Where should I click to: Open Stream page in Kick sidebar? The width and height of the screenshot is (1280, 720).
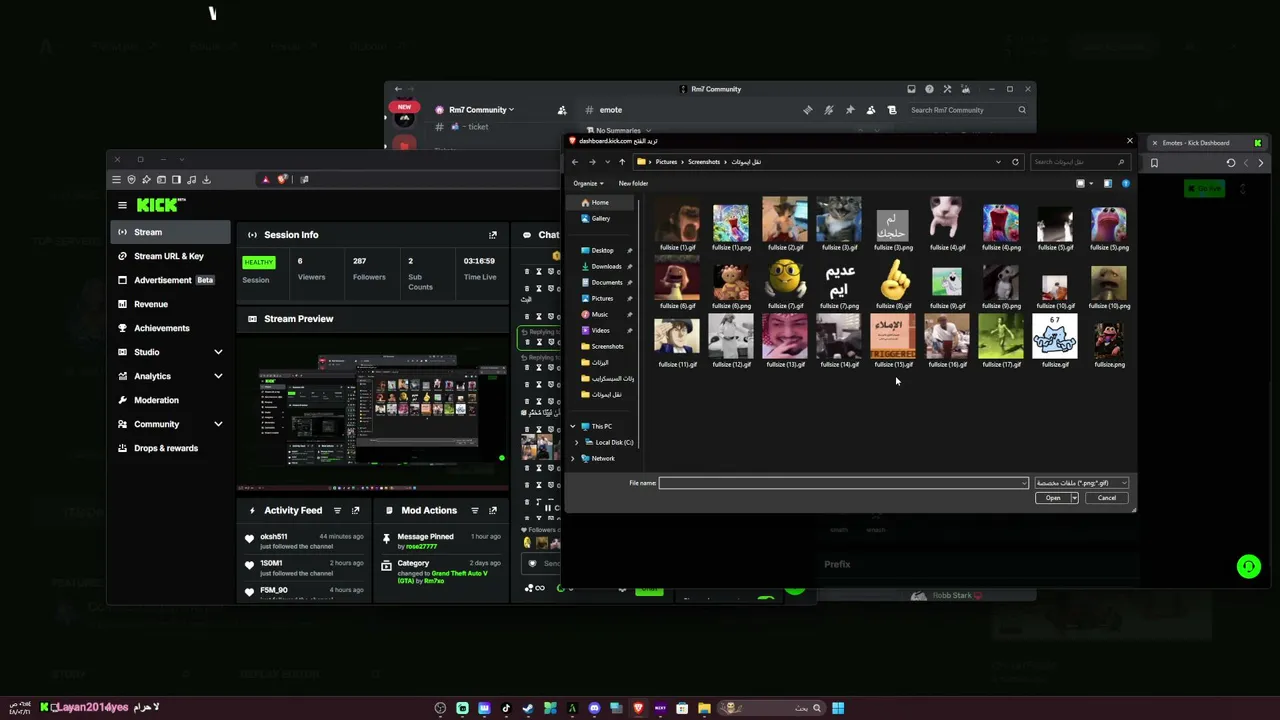171,232
